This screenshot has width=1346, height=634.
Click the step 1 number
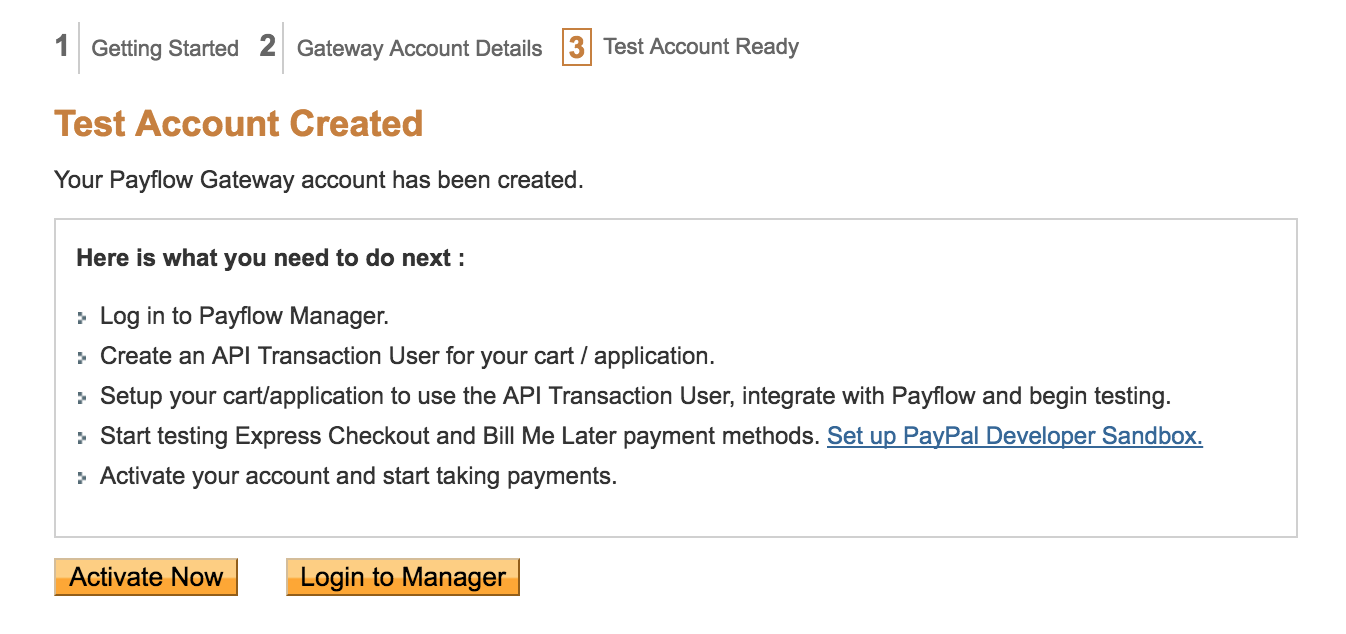tap(62, 46)
